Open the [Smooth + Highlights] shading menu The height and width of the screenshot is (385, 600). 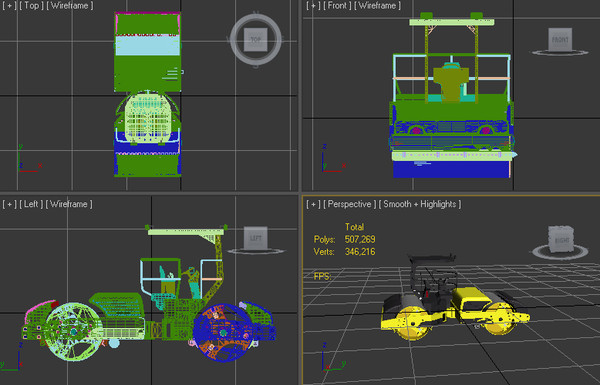(420, 204)
